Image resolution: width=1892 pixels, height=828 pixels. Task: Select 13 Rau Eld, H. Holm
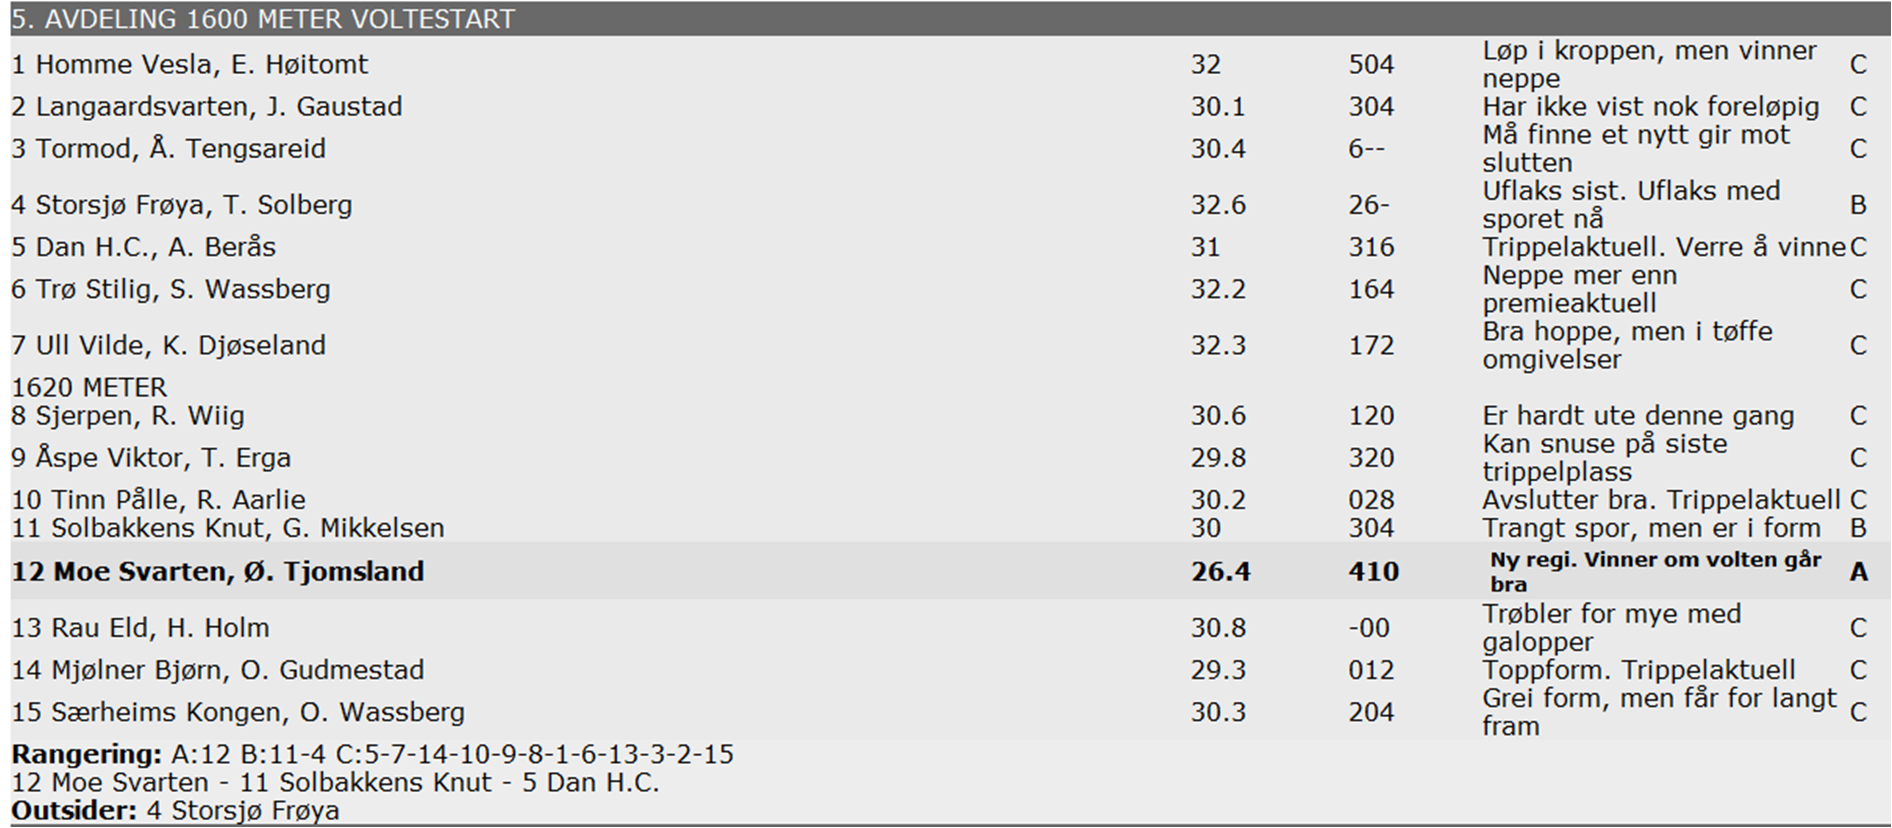pos(141,627)
